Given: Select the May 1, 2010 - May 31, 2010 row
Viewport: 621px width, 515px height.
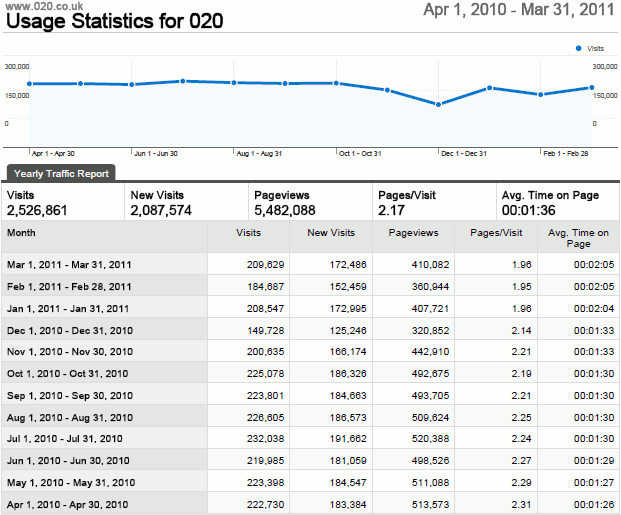Looking at the screenshot, I should click(310, 483).
